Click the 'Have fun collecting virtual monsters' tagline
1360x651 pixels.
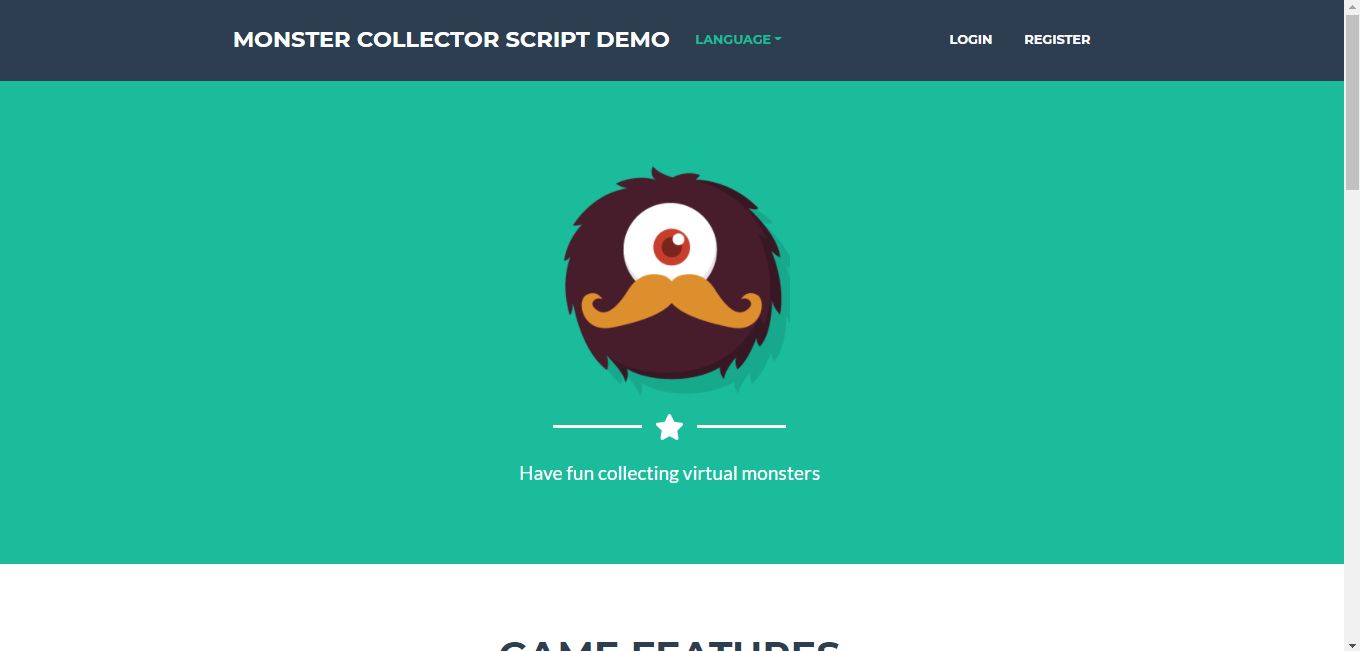(669, 473)
